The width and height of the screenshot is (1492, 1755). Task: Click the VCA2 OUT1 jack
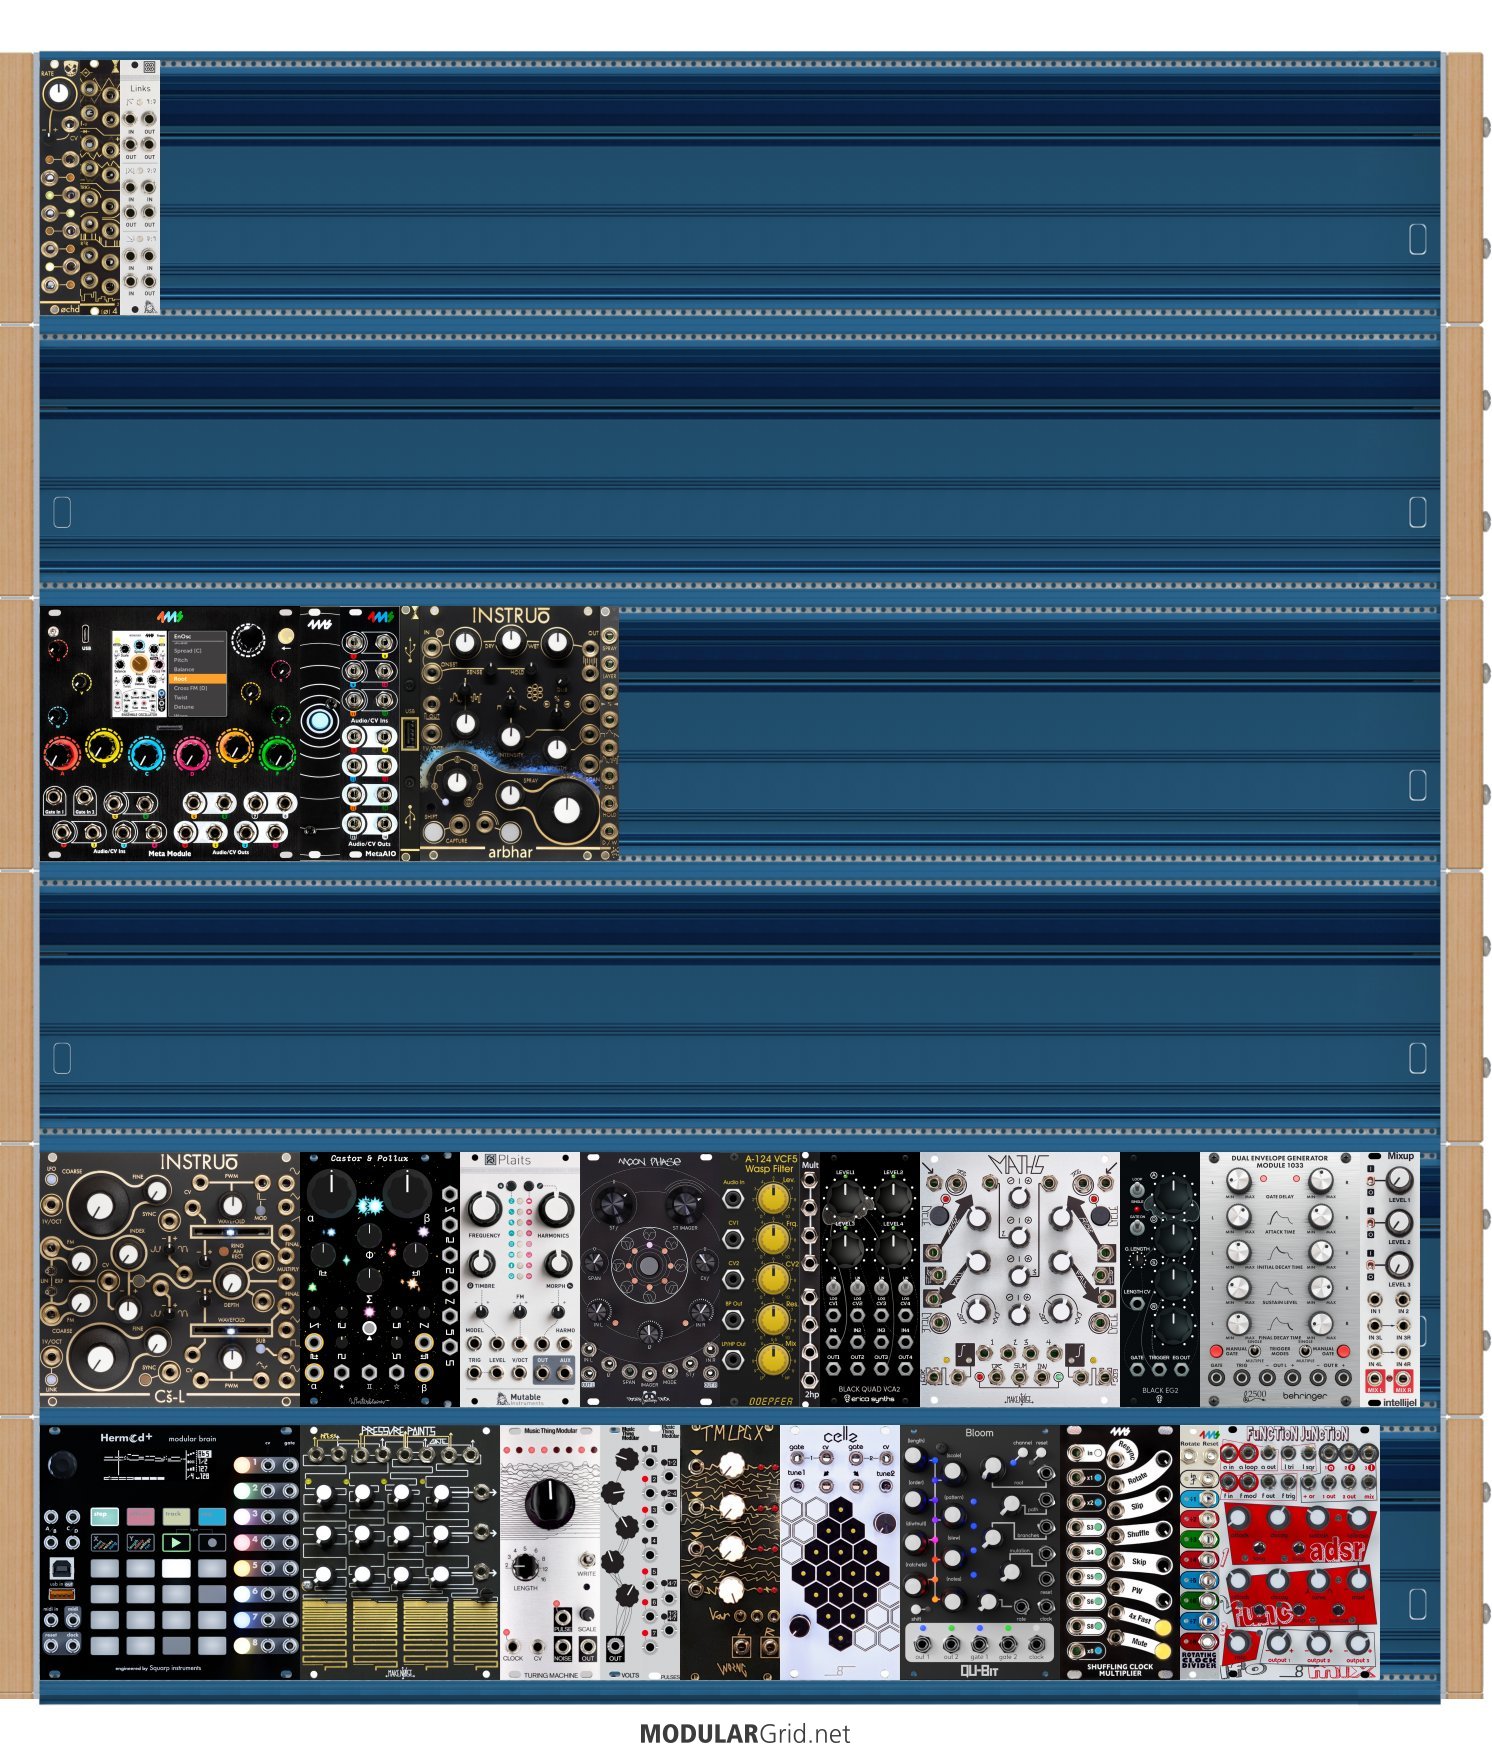tap(833, 1368)
